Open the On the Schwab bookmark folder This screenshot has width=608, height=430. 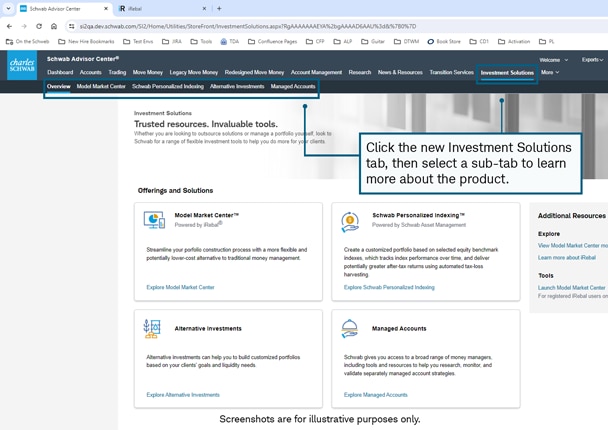28,41
